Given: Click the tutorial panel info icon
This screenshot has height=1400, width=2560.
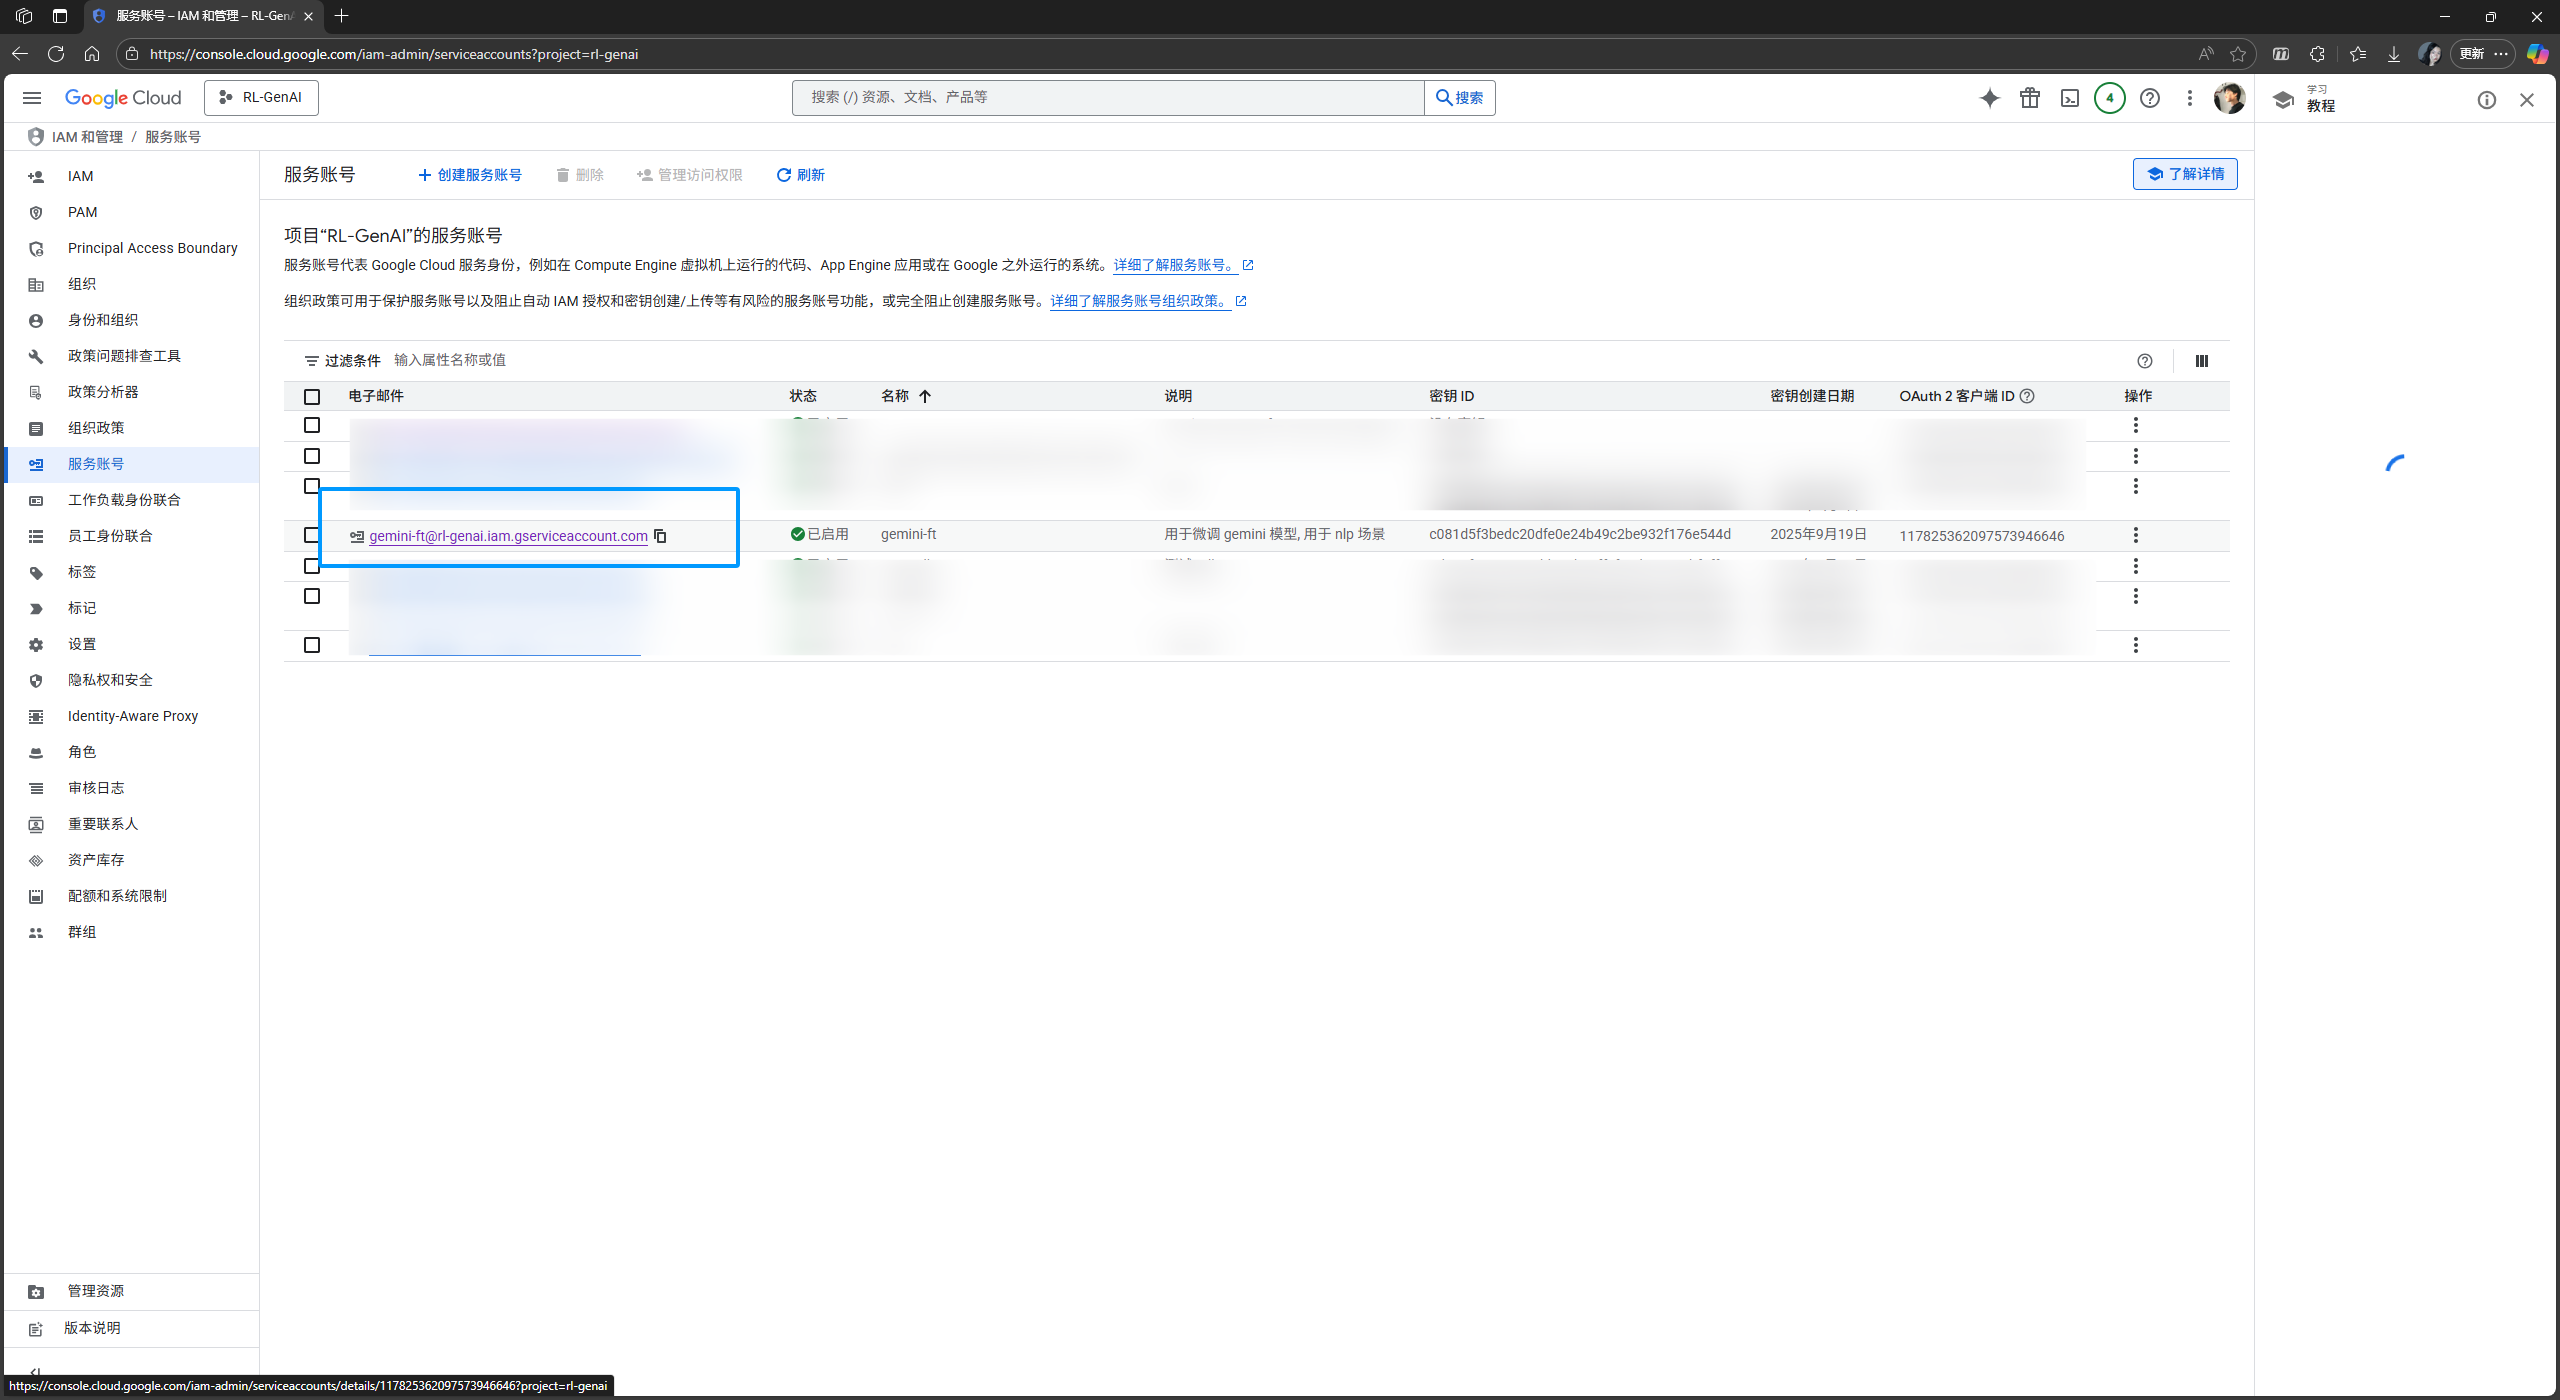Looking at the screenshot, I should click(2487, 100).
